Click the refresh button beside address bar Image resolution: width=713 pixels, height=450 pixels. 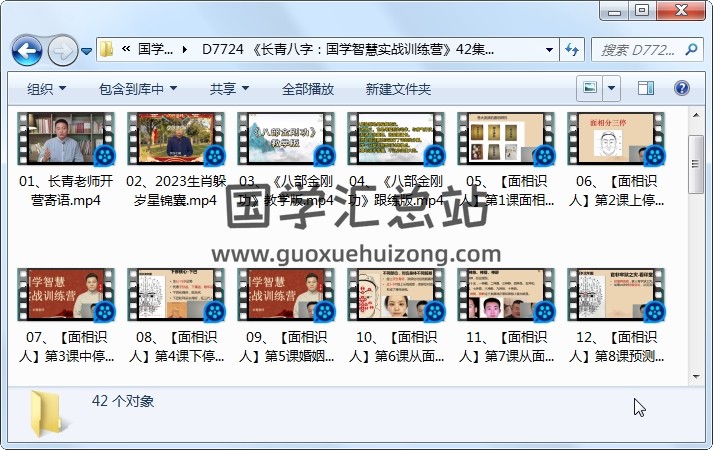[x=572, y=50]
